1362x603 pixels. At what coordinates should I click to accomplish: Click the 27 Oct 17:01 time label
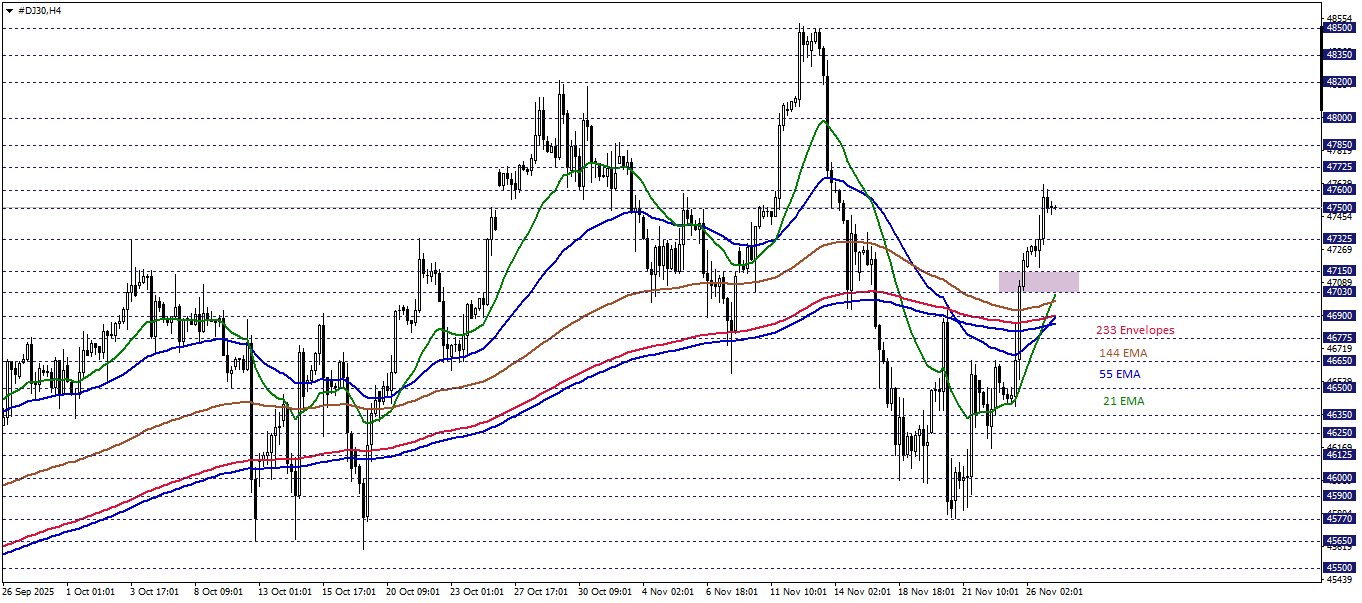click(x=539, y=592)
